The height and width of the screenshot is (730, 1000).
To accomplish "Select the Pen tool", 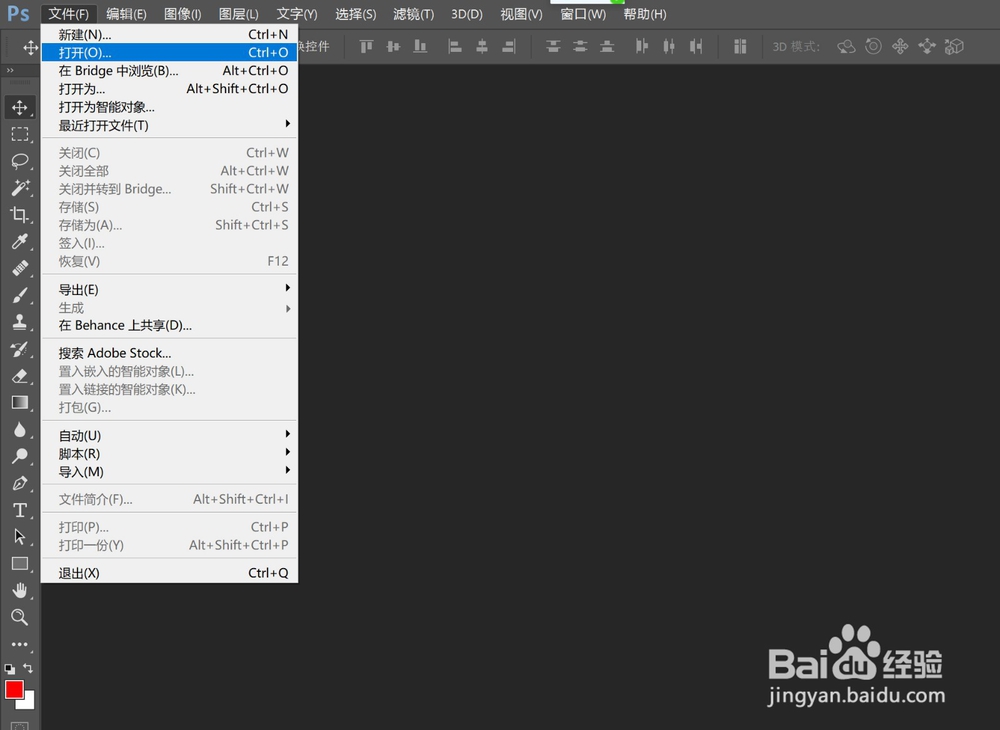I will (20, 483).
